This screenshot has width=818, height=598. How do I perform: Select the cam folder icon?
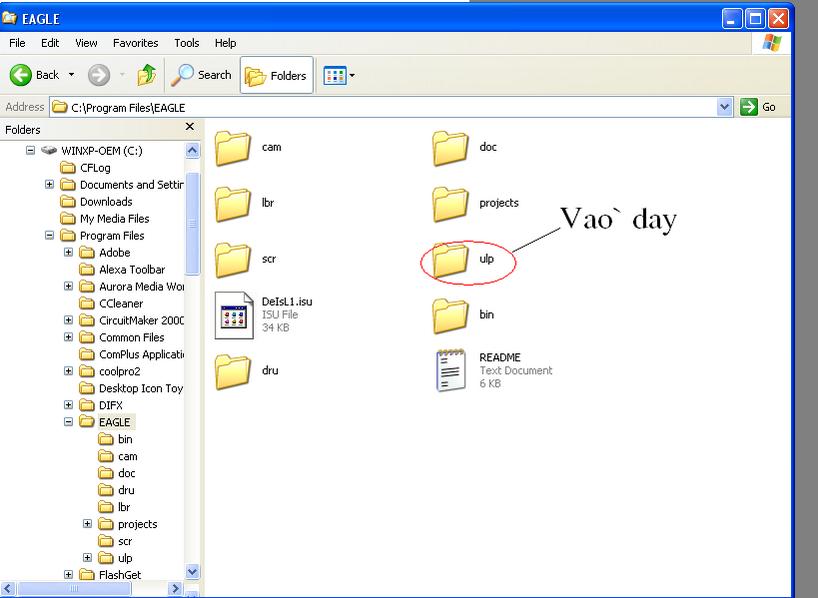point(233,148)
